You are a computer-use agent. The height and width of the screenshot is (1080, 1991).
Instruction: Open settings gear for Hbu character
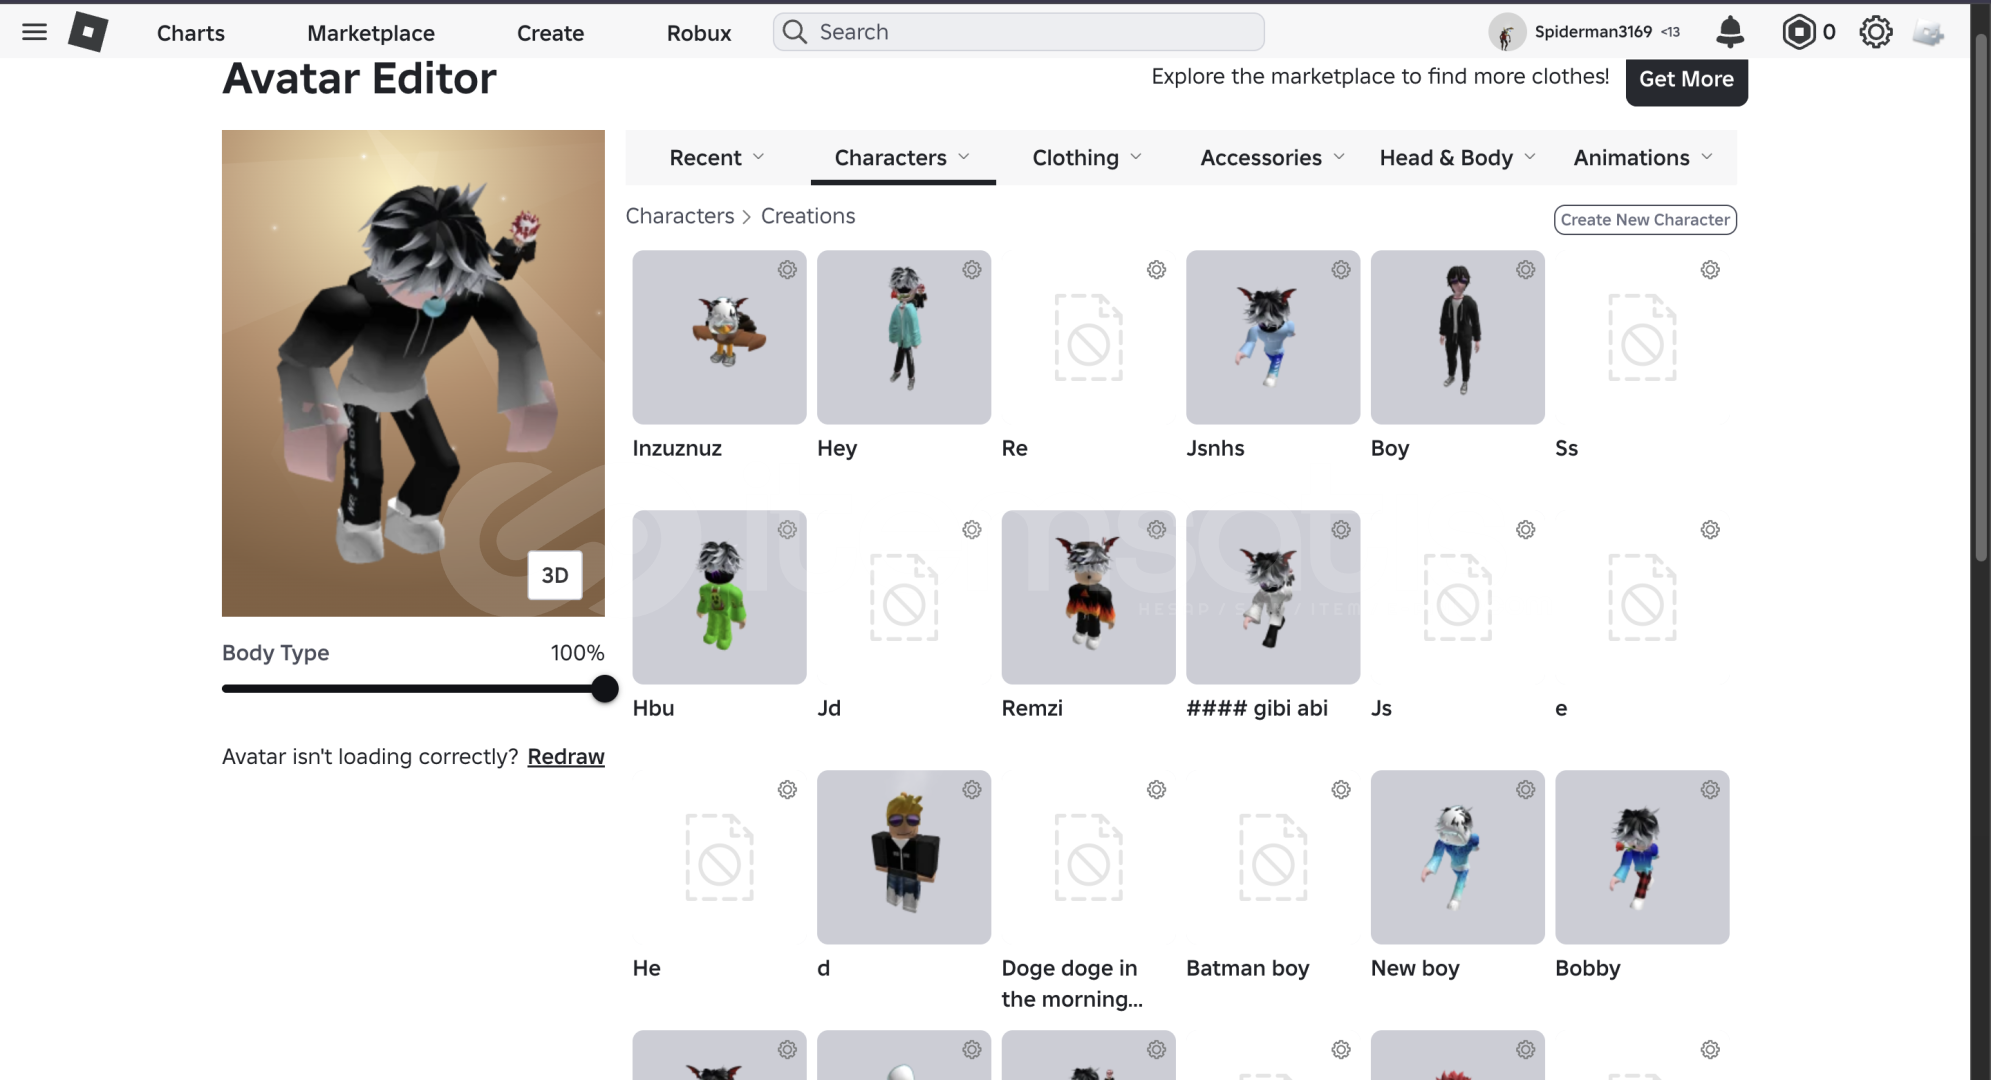tap(788, 530)
